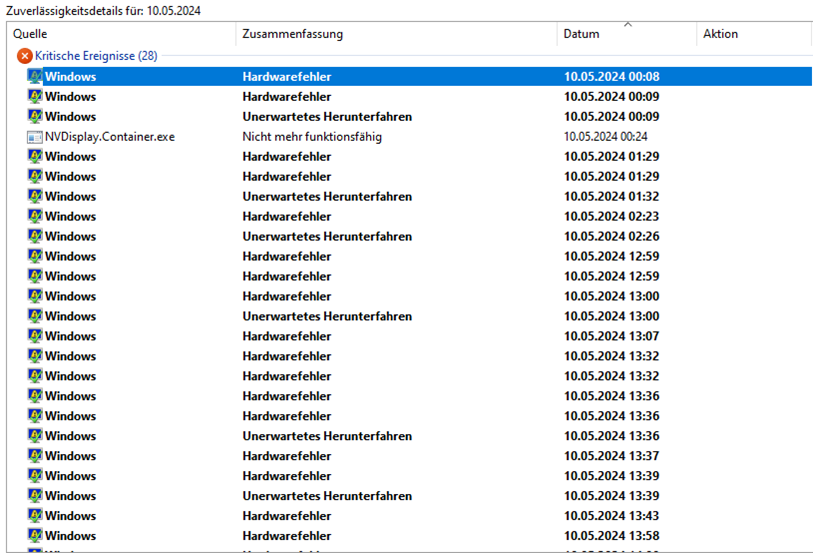Select the date cell 10.05.2024 13:07

(612, 336)
